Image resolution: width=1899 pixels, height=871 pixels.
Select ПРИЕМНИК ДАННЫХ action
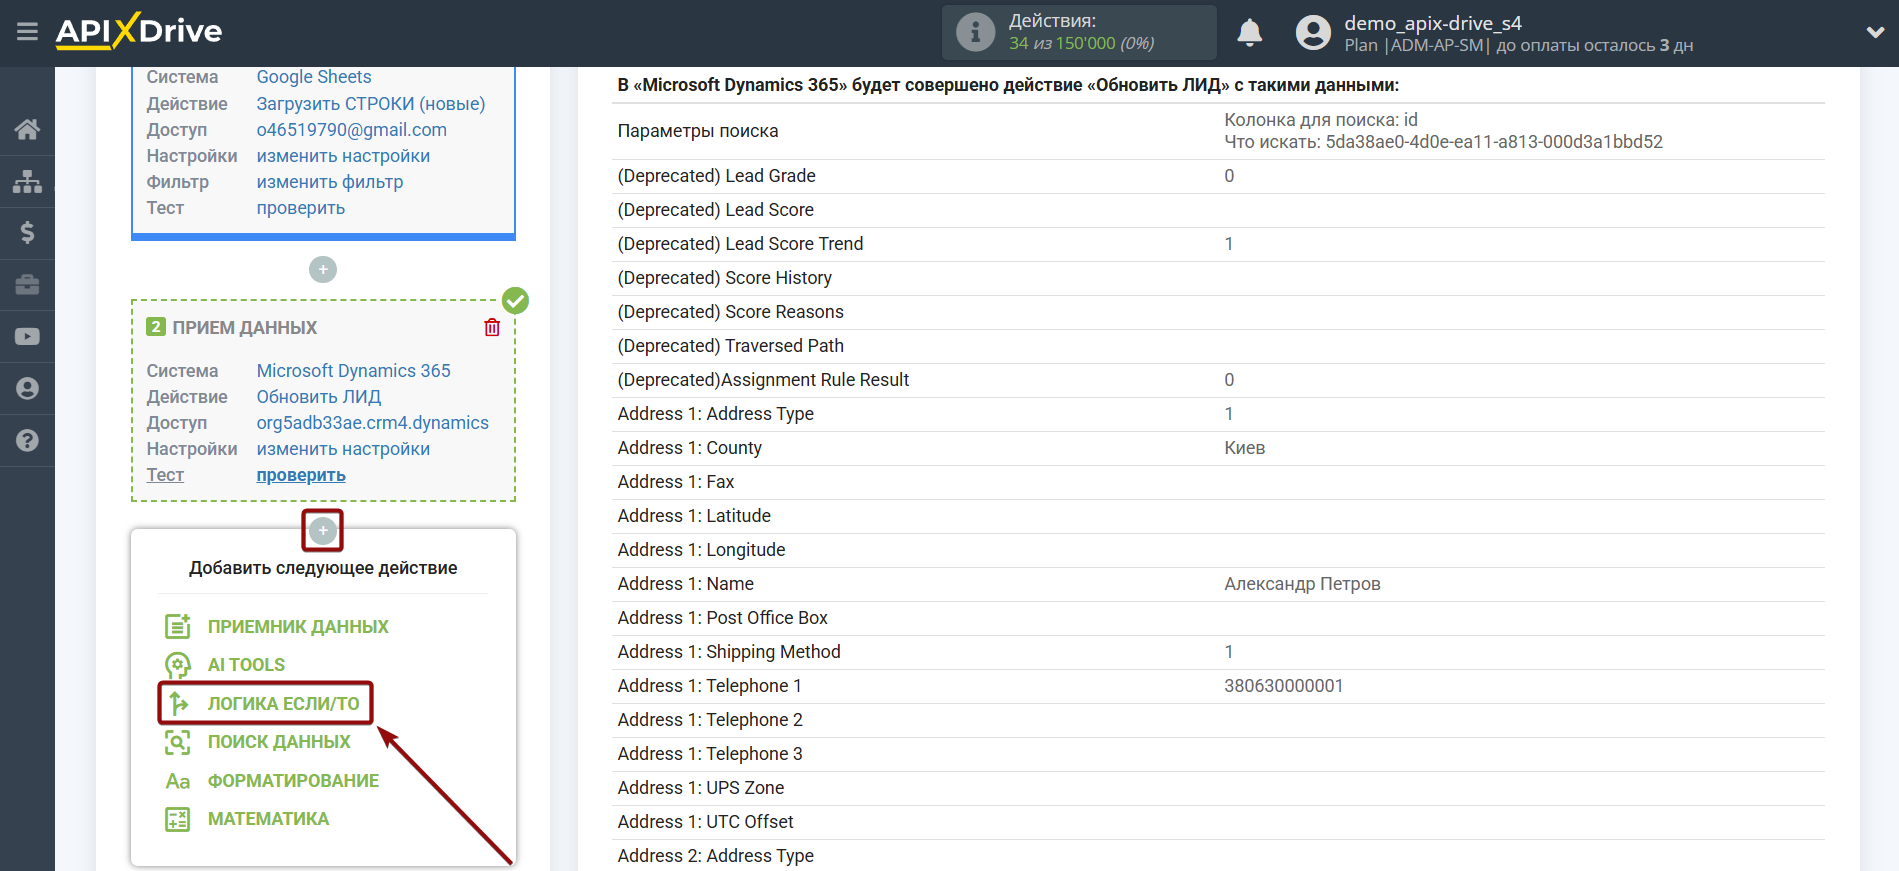[x=298, y=627]
